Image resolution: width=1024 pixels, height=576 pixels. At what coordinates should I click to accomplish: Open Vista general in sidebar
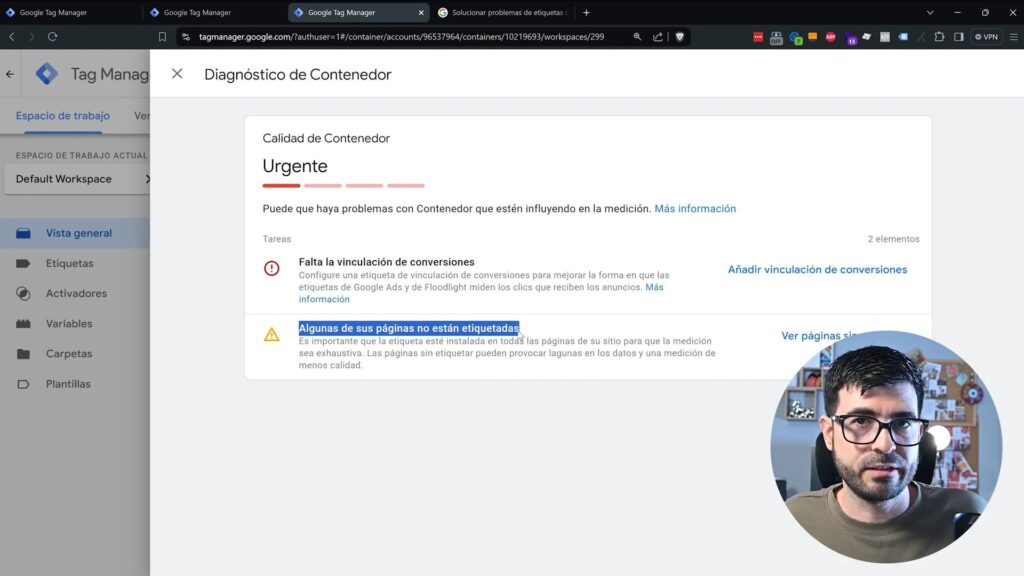tap(75, 233)
